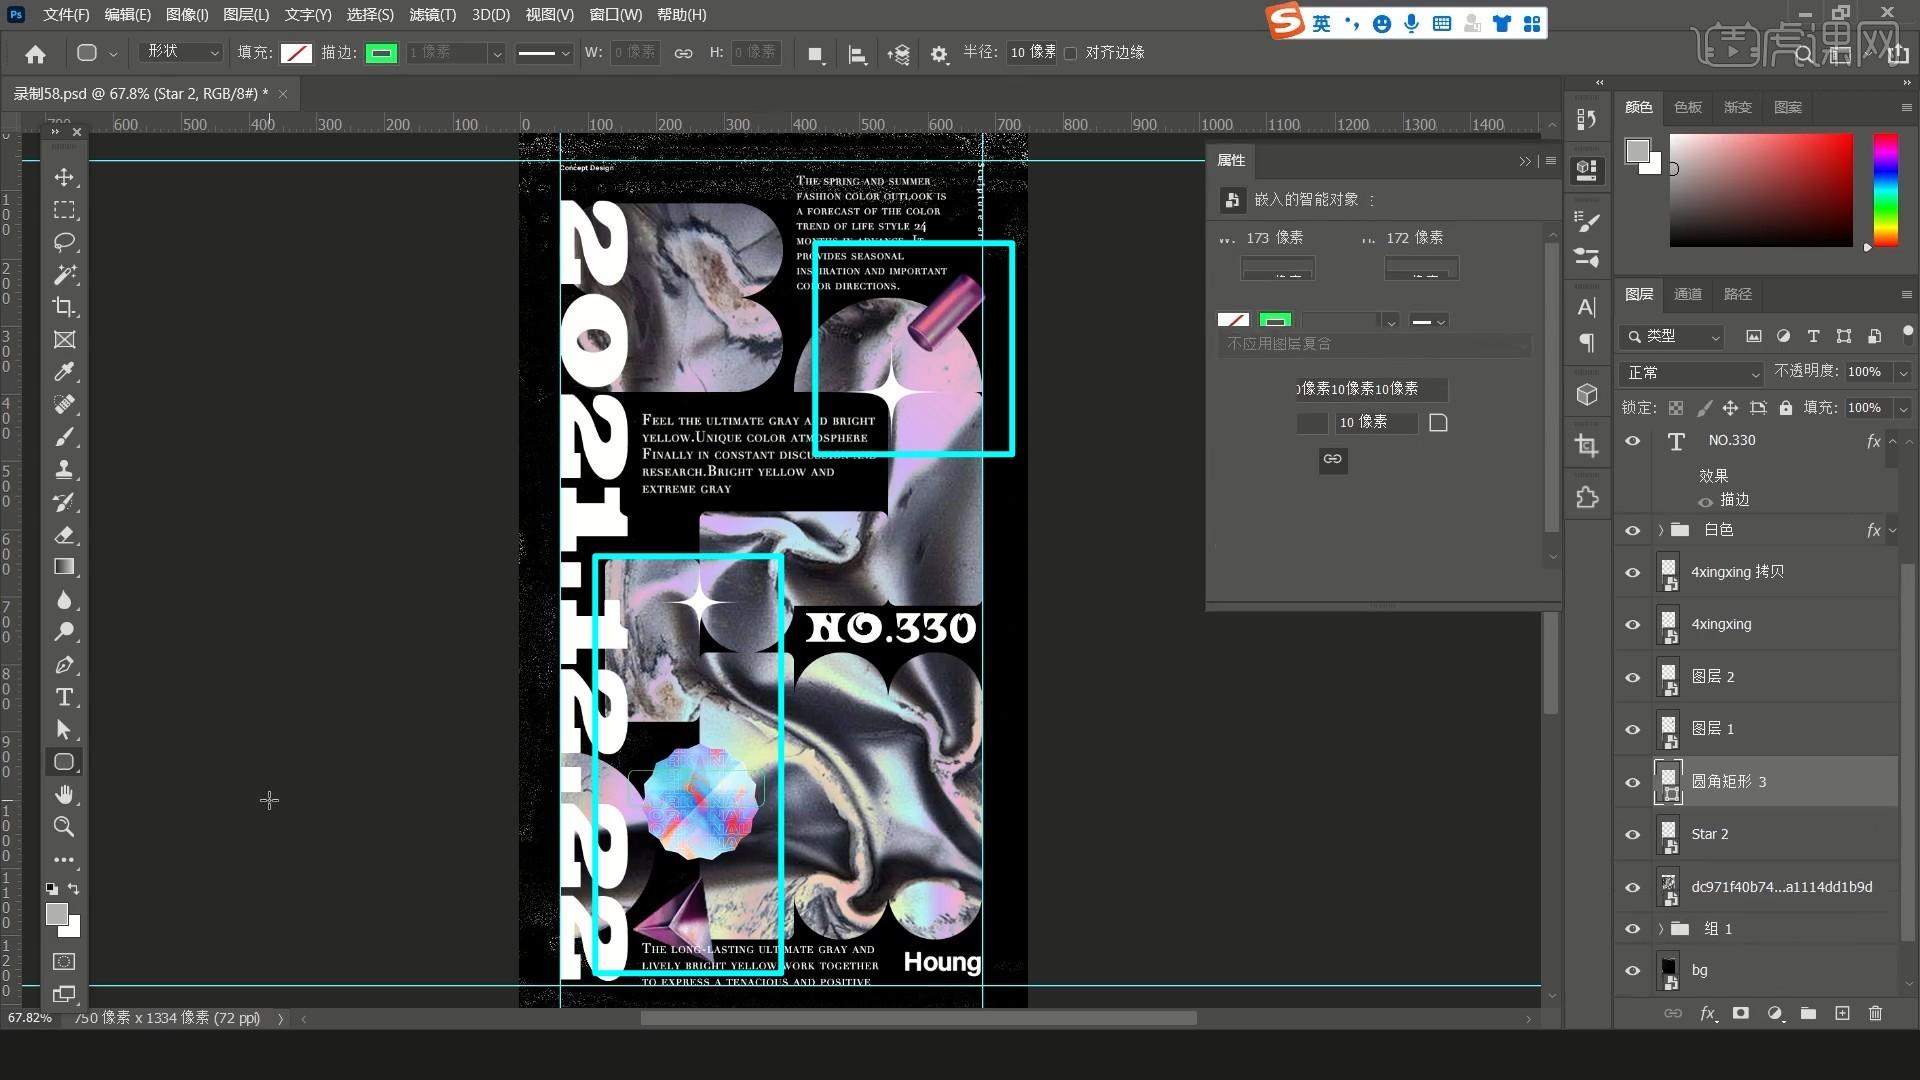Click the create new group folder icon

coord(1808,1013)
